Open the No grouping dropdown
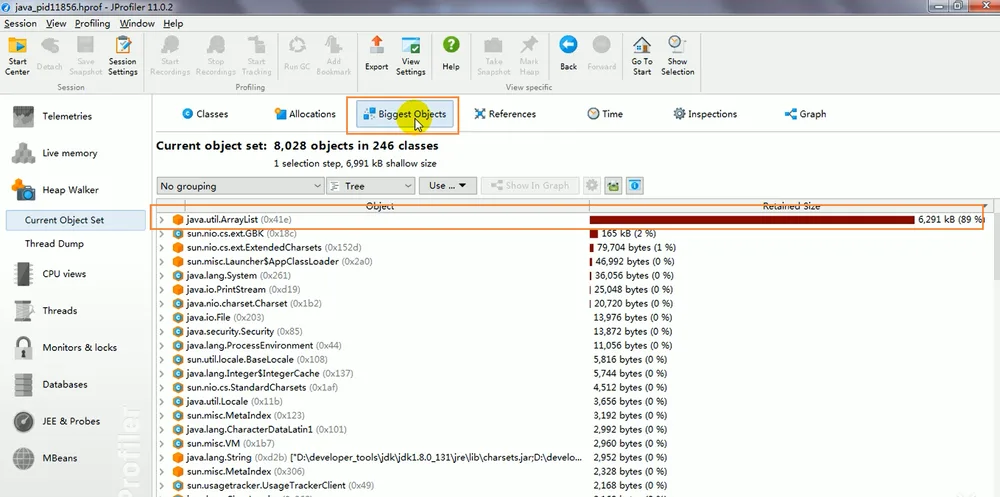 [240, 186]
